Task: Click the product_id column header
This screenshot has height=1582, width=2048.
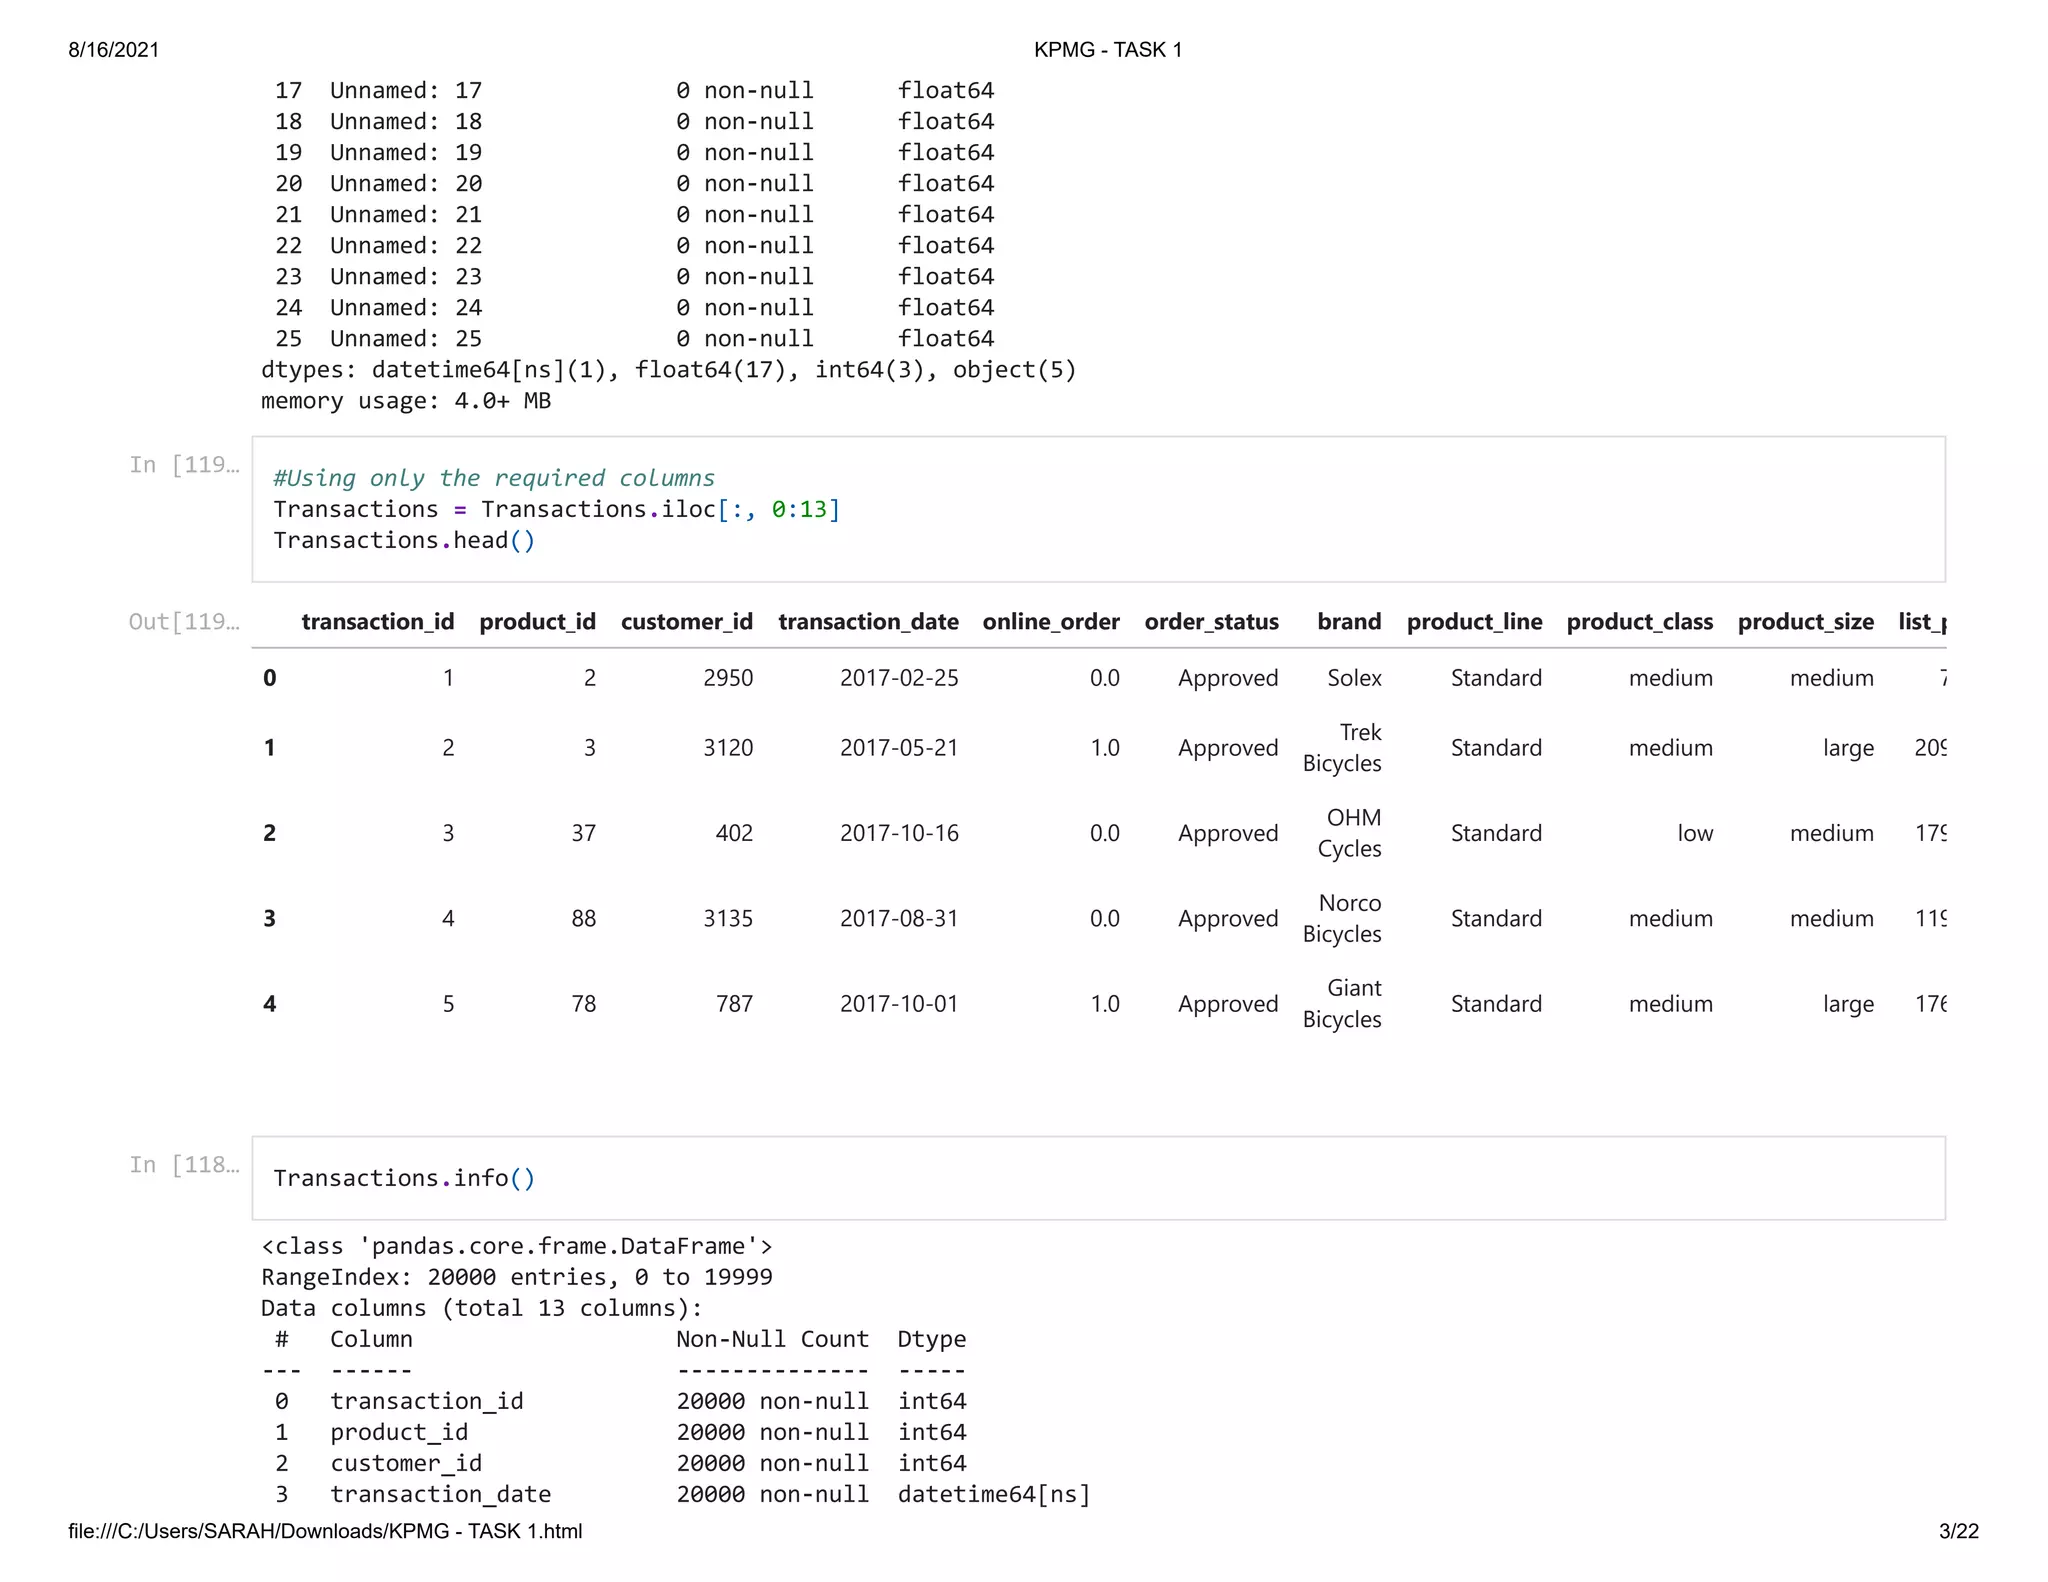Action: [537, 622]
